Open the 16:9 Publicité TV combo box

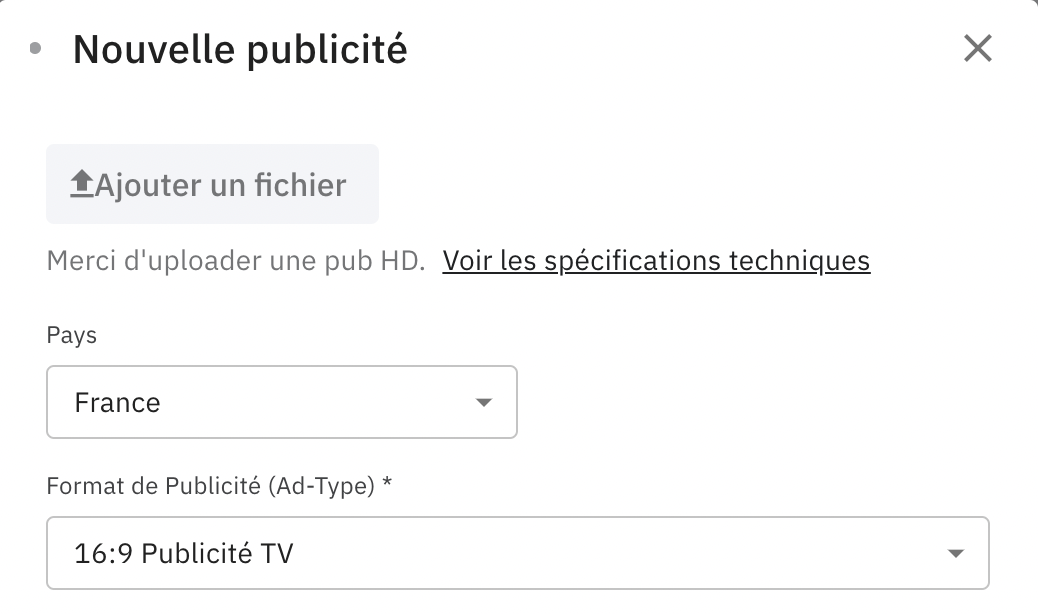pos(517,552)
